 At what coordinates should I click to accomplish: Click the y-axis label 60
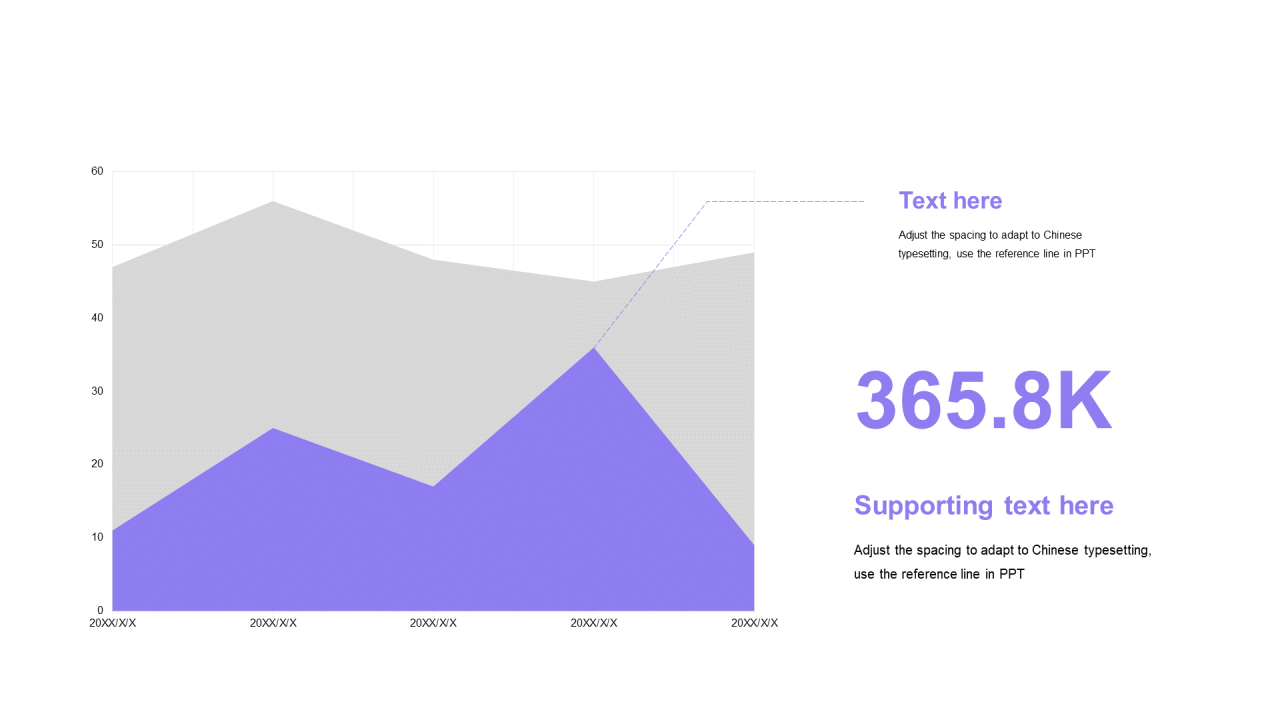point(97,172)
